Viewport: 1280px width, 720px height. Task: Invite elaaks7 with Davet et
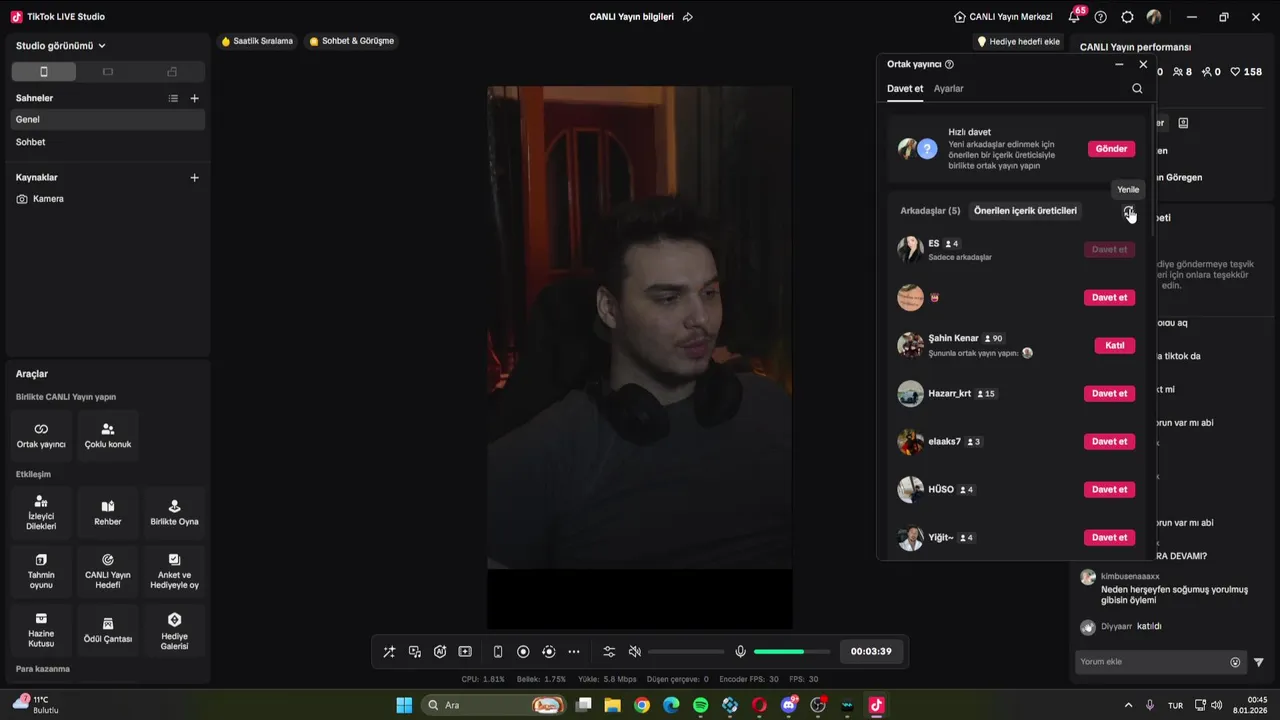pos(1109,441)
